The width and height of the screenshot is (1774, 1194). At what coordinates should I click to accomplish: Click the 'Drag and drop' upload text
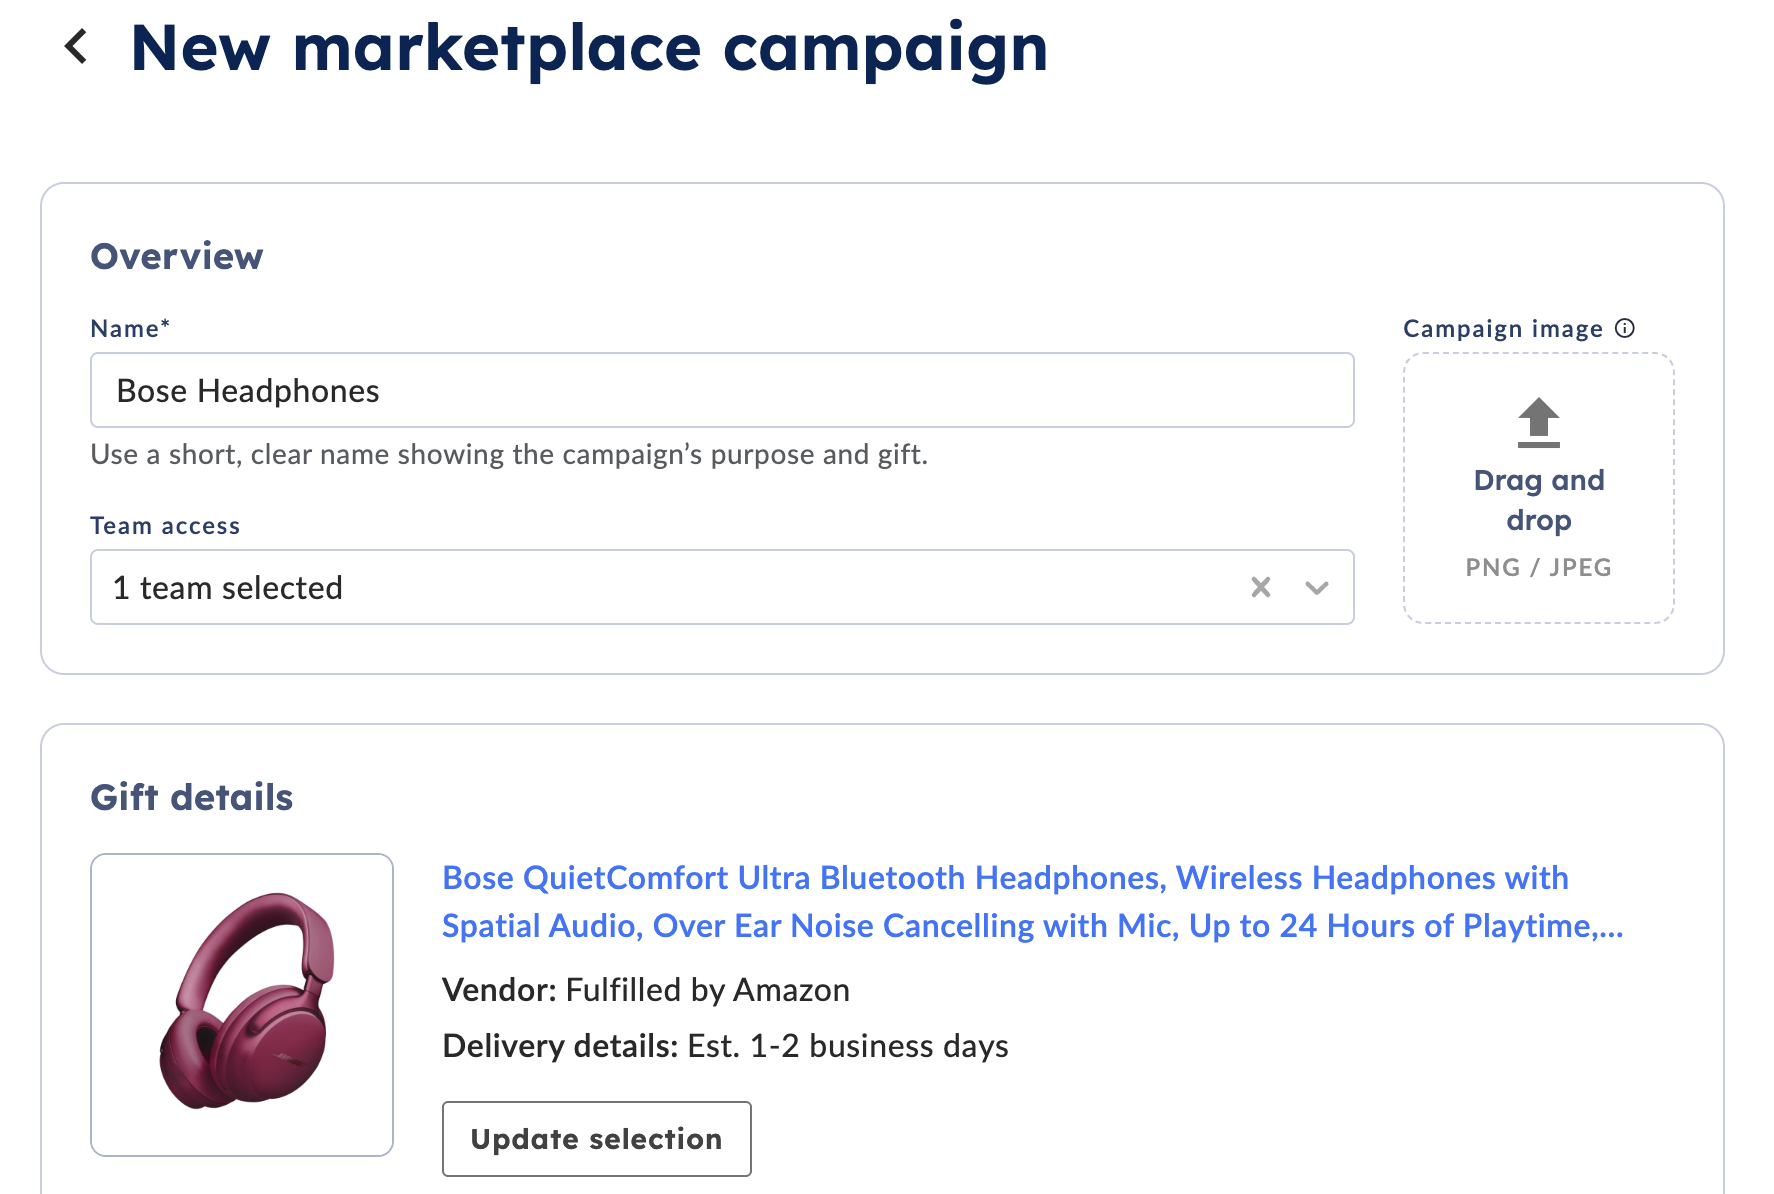[x=1538, y=500]
